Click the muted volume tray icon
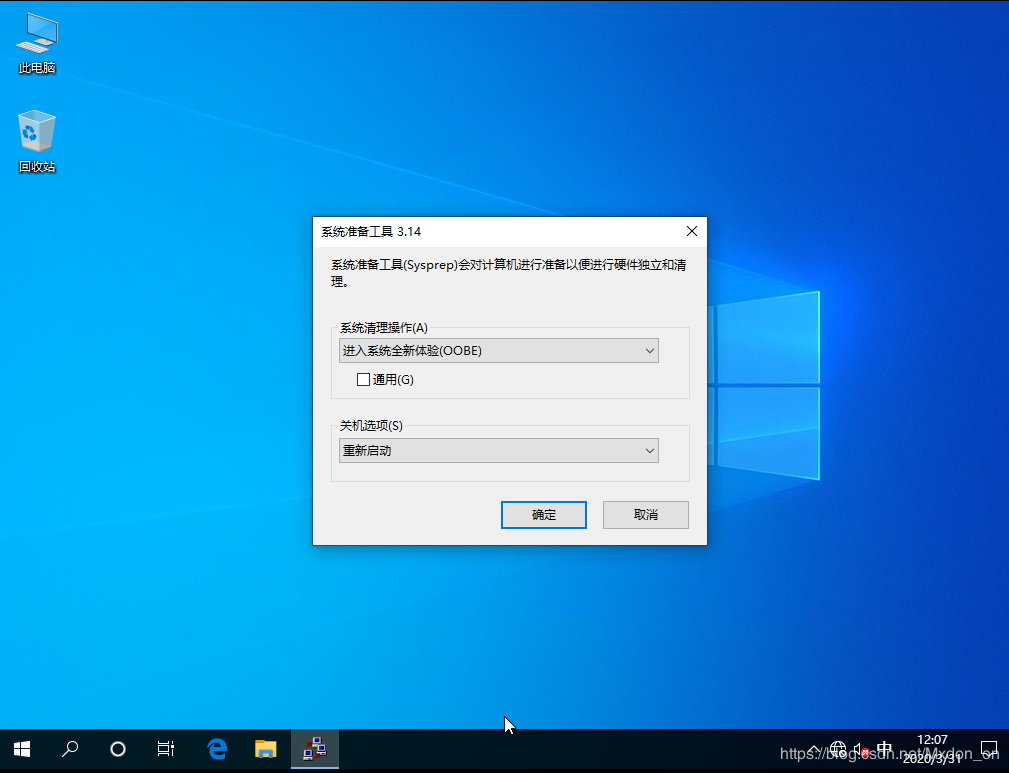The width and height of the screenshot is (1009, 773). tap(860, 749)
